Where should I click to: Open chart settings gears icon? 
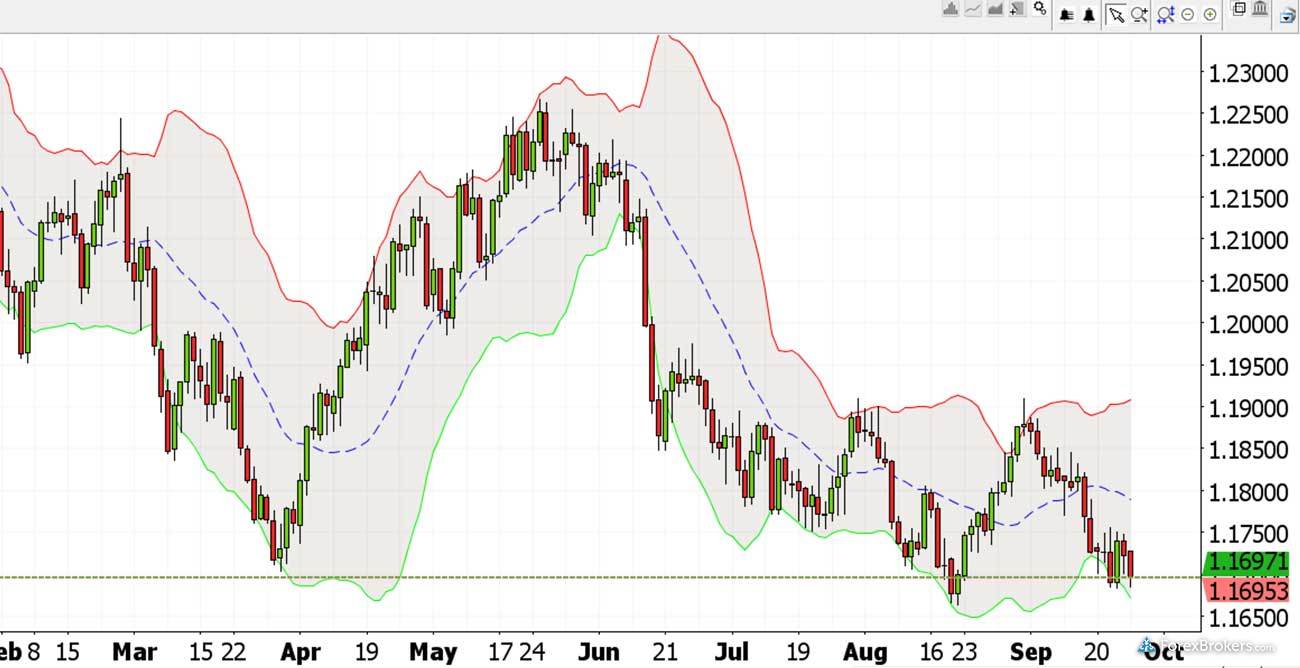(1040, 10)
